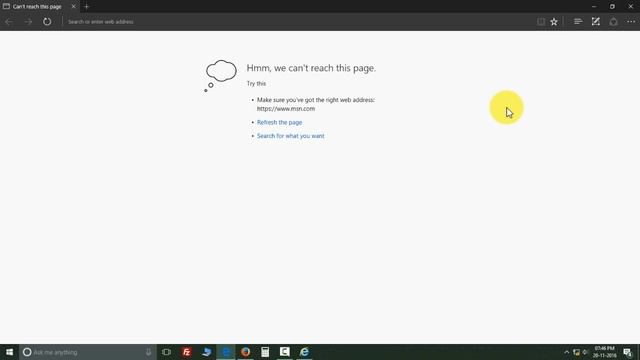Click the Cortana "Ask me anything" search box

coord(88,352)
